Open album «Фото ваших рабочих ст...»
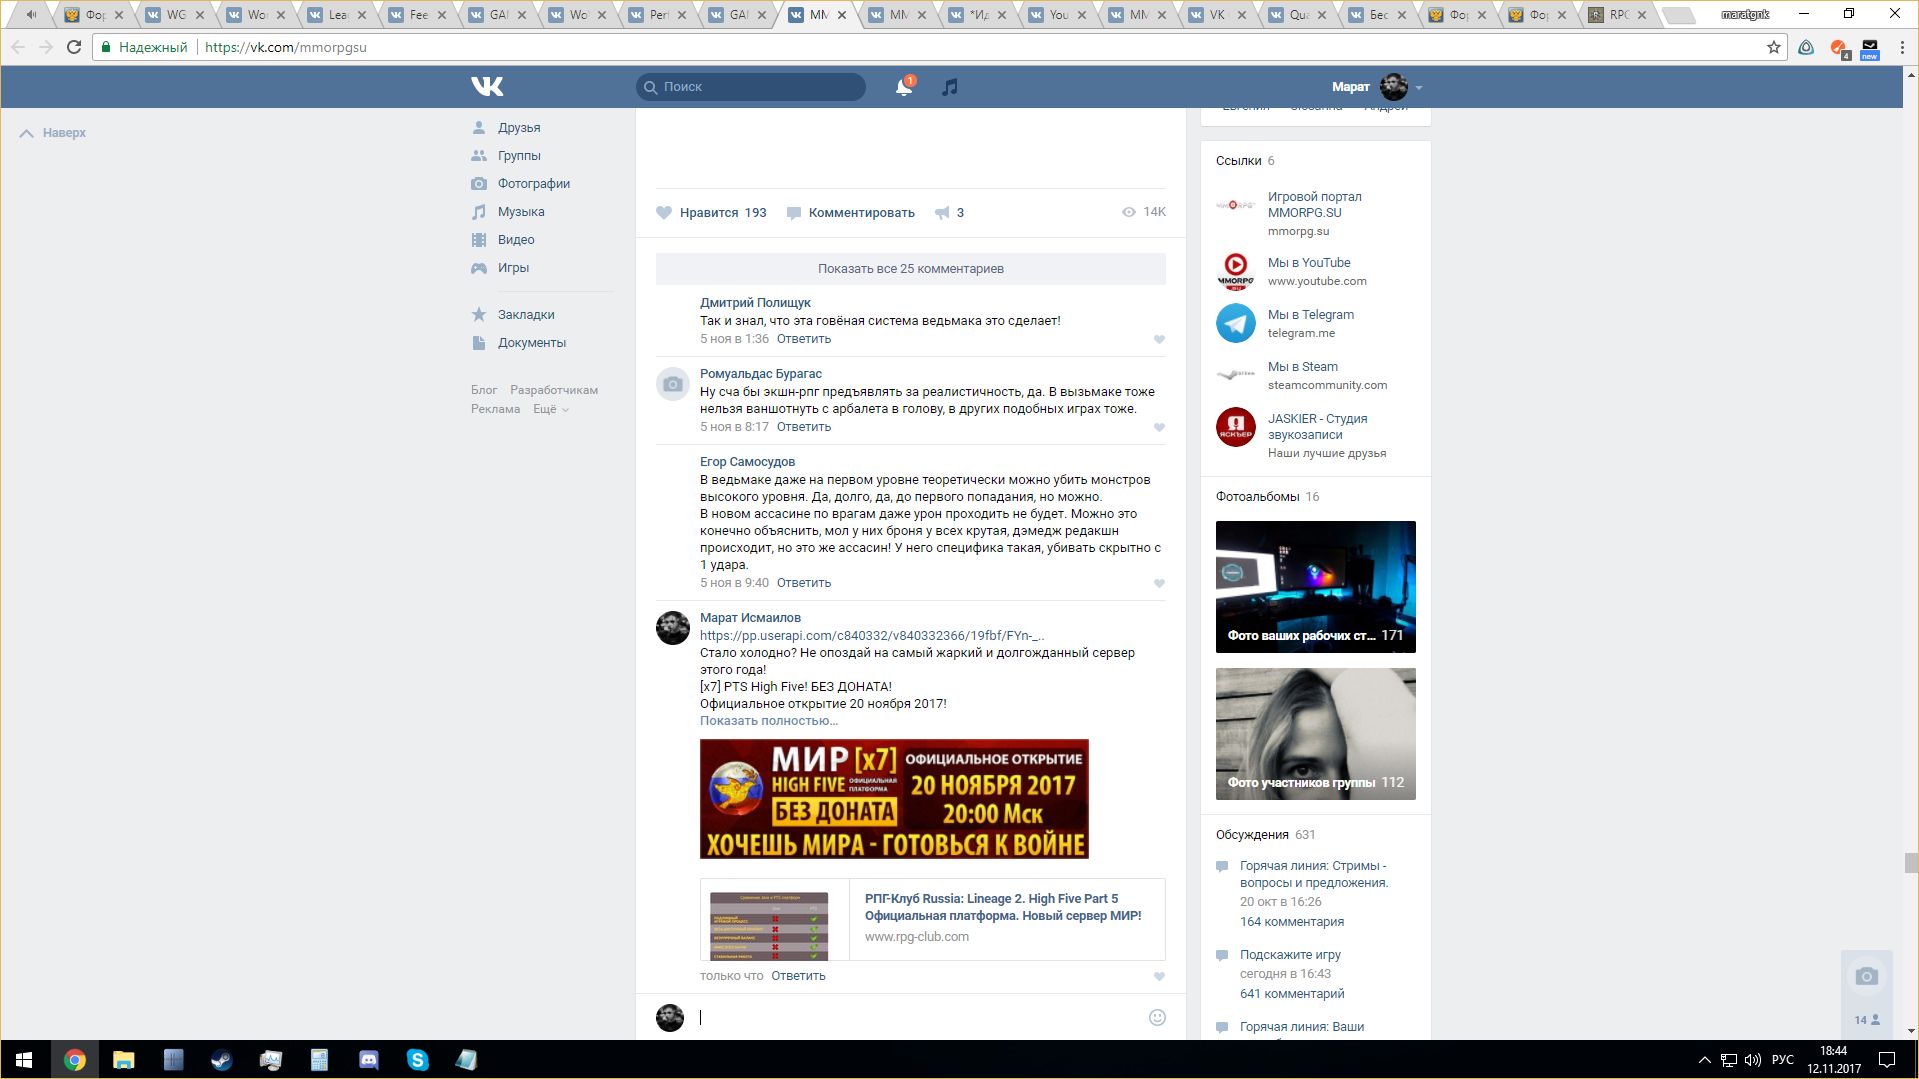Viewport: 1919px width, 1079px height. point(1316,587)
